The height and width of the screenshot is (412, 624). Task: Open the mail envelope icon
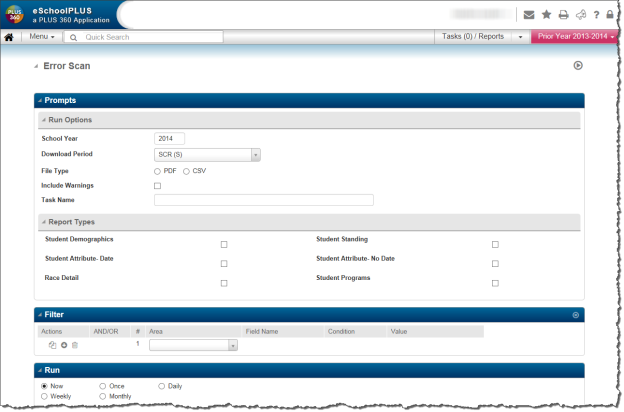pyautogui.click(x=529, y=15)
